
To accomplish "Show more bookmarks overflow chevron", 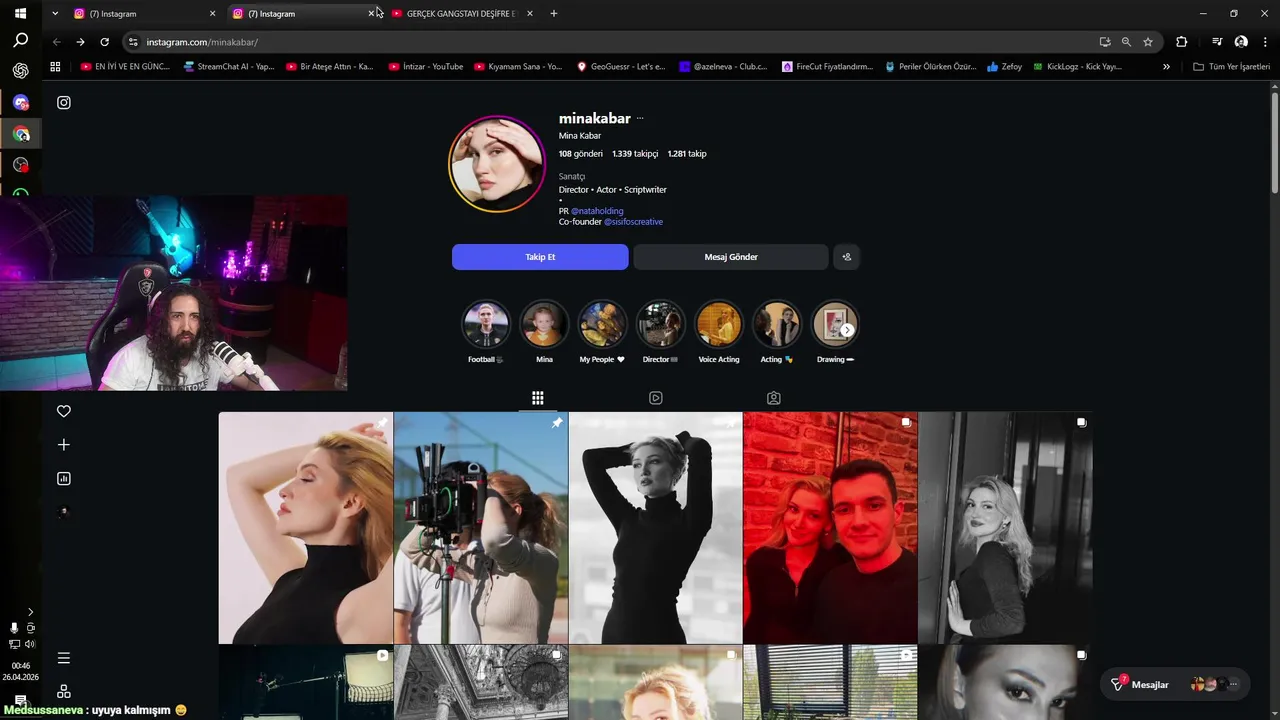I will pos(1166,67).
